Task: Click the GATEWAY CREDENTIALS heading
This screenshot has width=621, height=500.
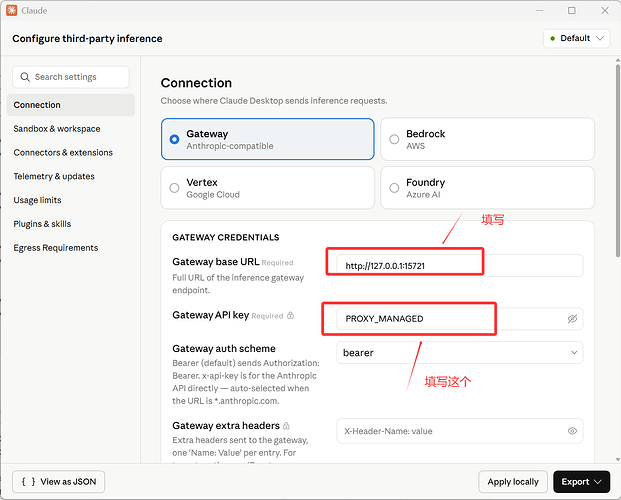Action: coord(226,237)
